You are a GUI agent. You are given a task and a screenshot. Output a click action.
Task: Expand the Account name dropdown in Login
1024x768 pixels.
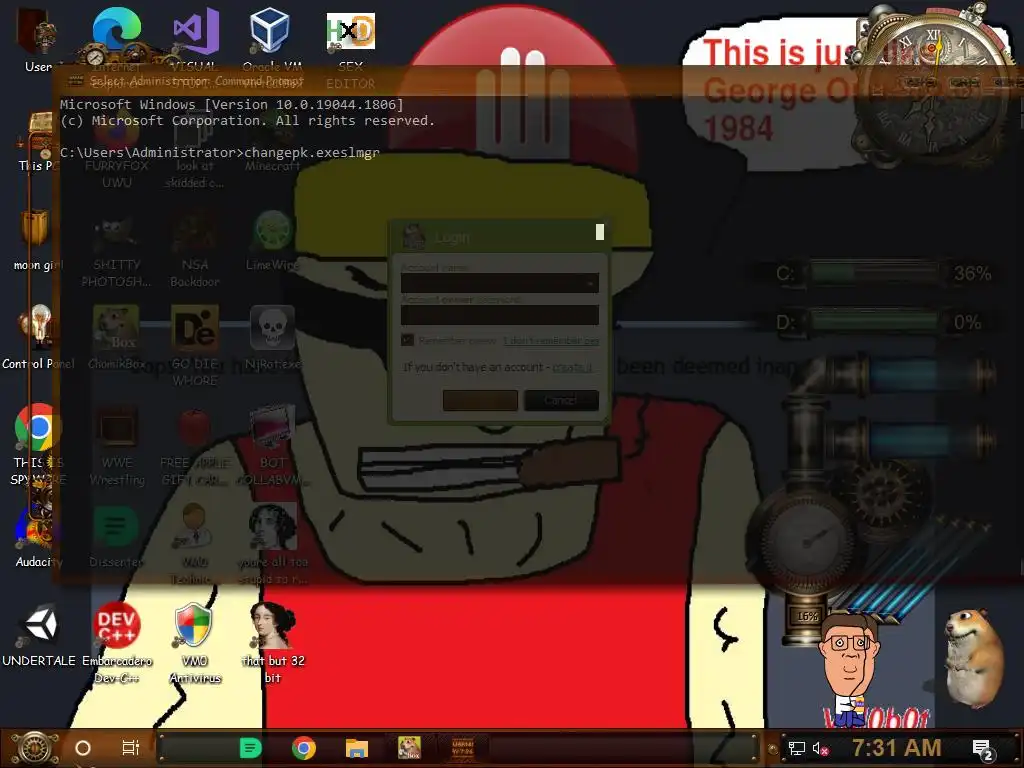pos(590,283)
